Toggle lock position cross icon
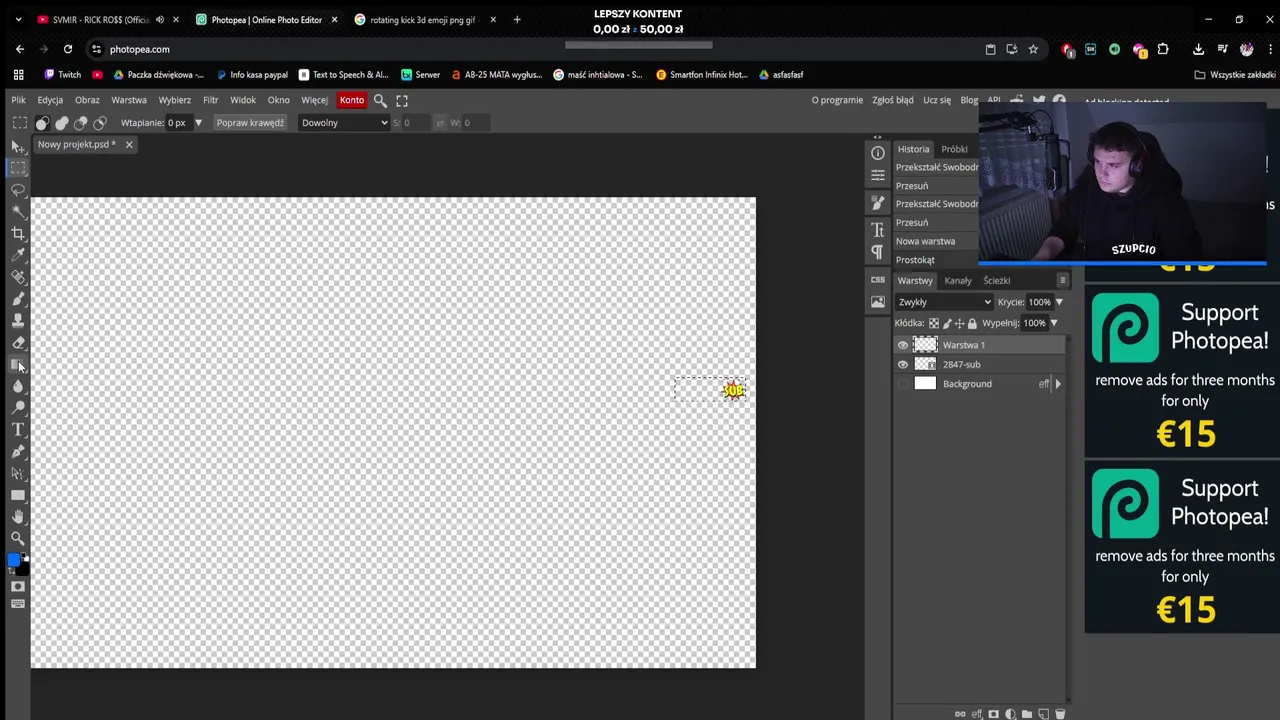 coord(960,323)
